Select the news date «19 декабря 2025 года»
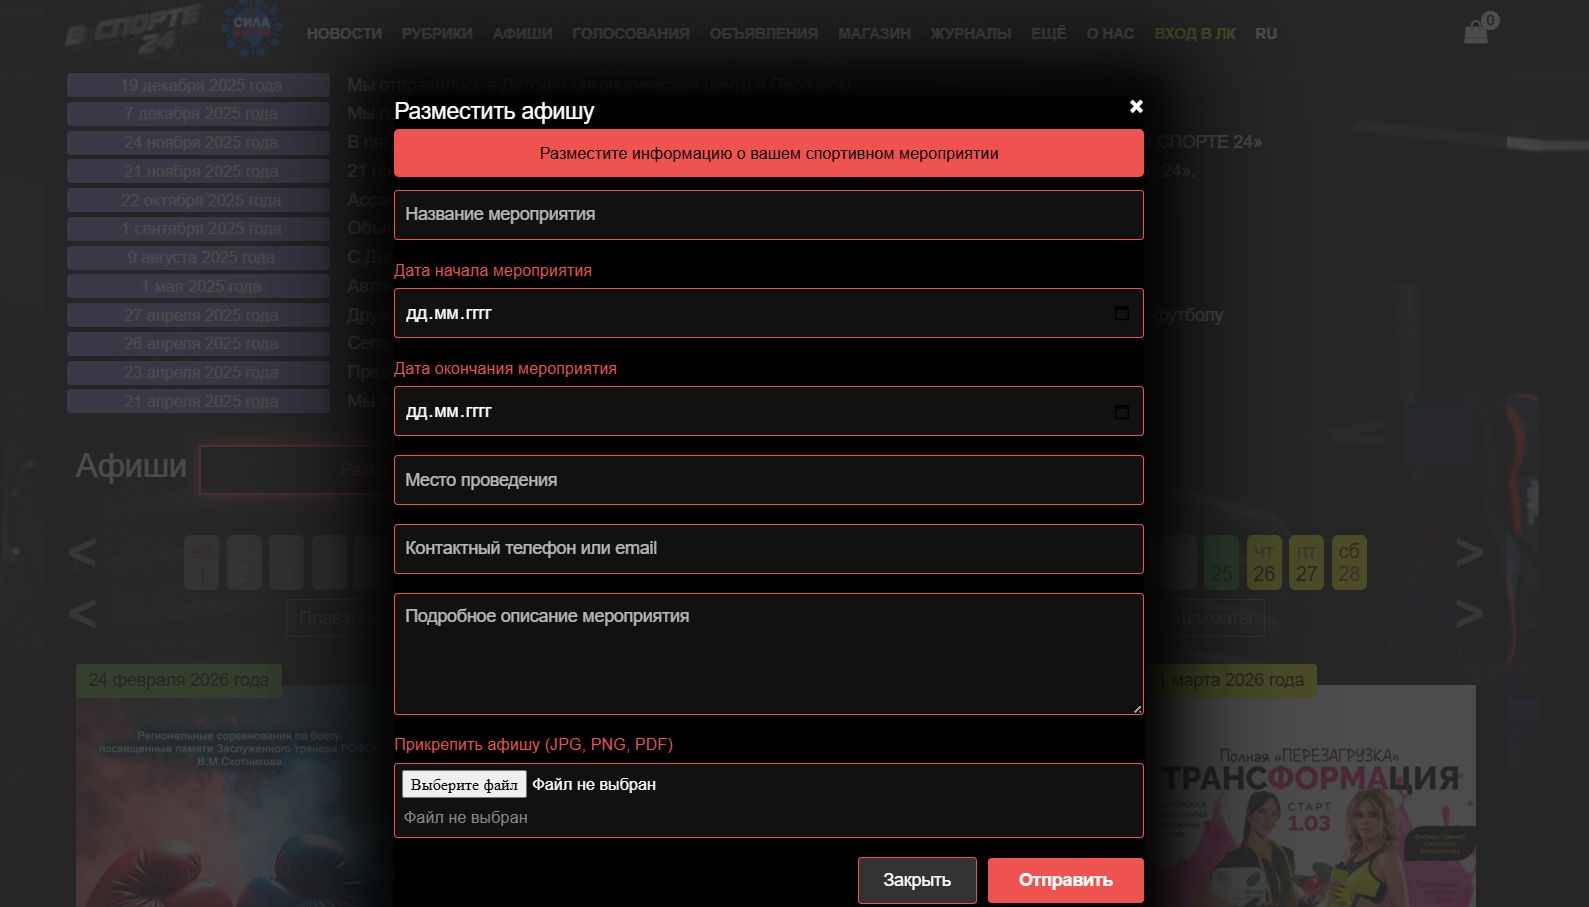Screen dimensions: 1589x907 pyautogui.click(x=199, y=85)
